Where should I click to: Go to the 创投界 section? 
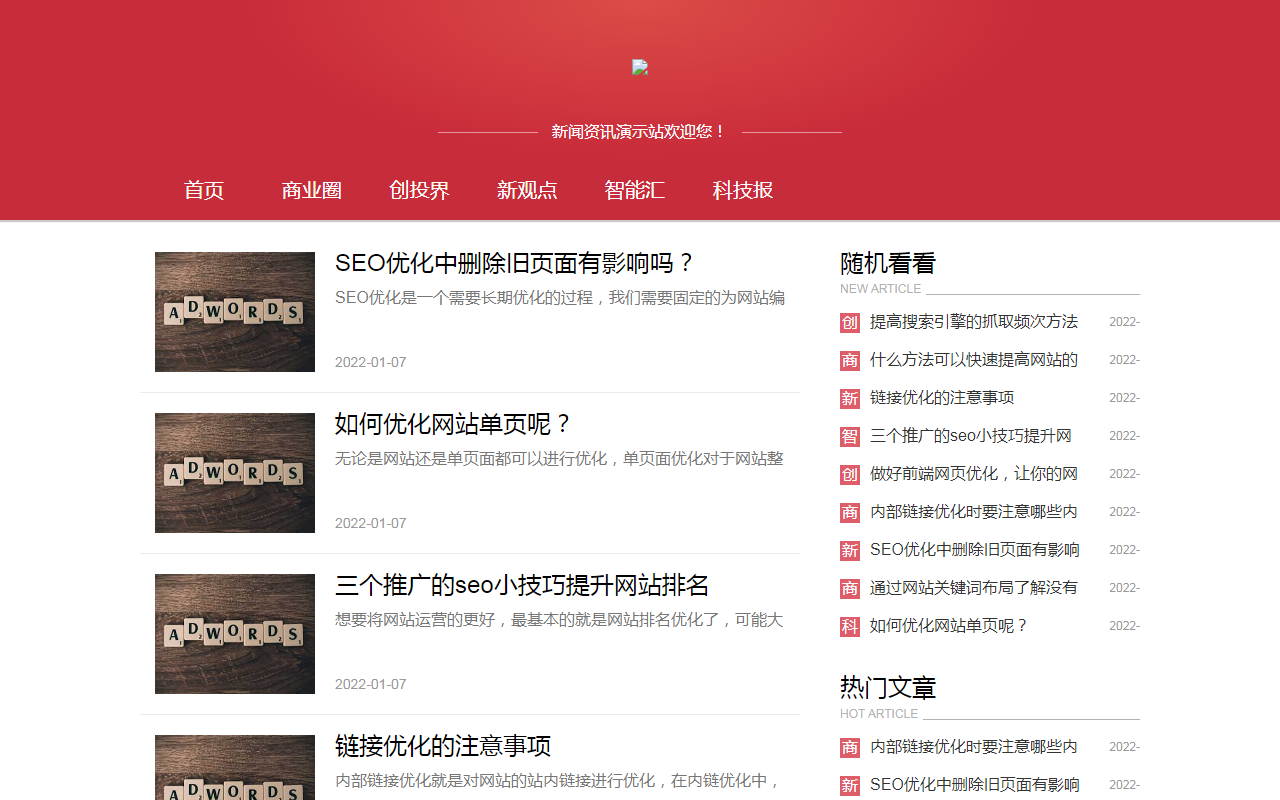(419, 190)
